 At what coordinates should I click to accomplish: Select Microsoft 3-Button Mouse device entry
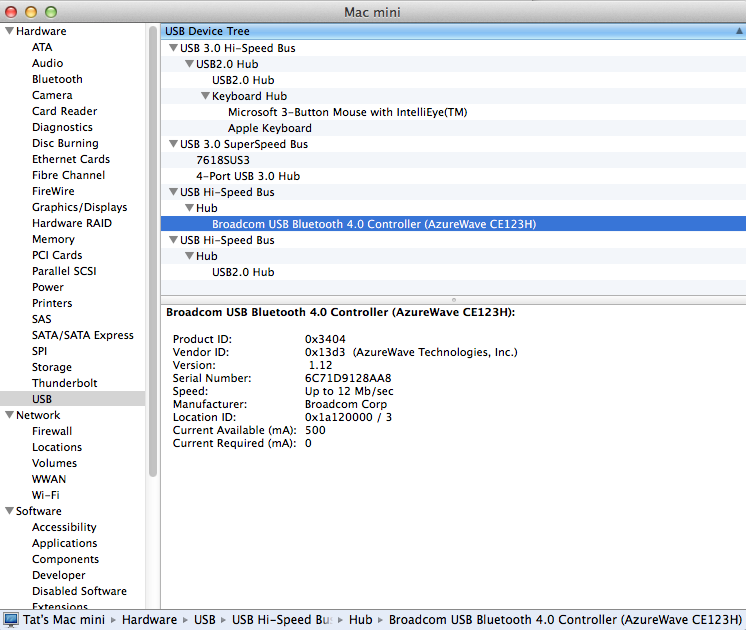pos(347,112)
